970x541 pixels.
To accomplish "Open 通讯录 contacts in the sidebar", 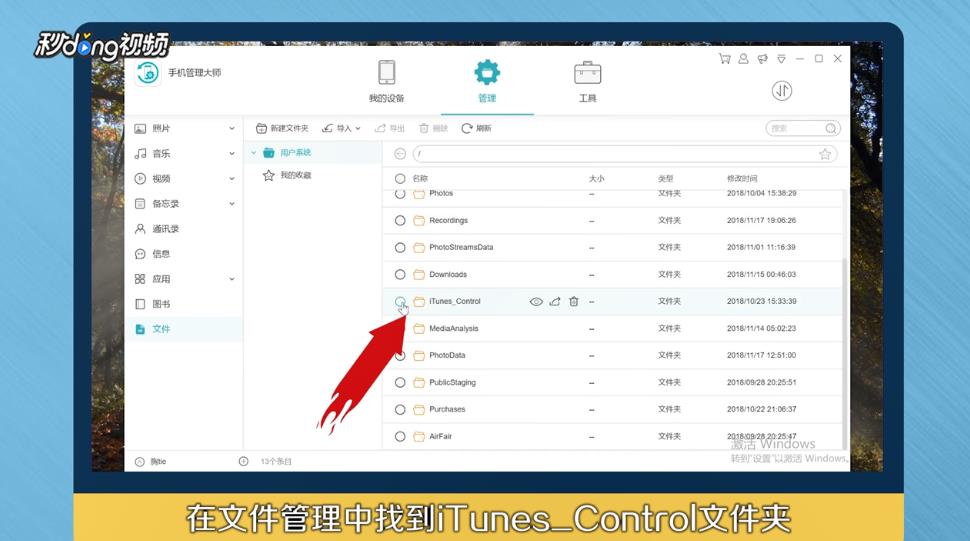I will (x=165, y=229).
